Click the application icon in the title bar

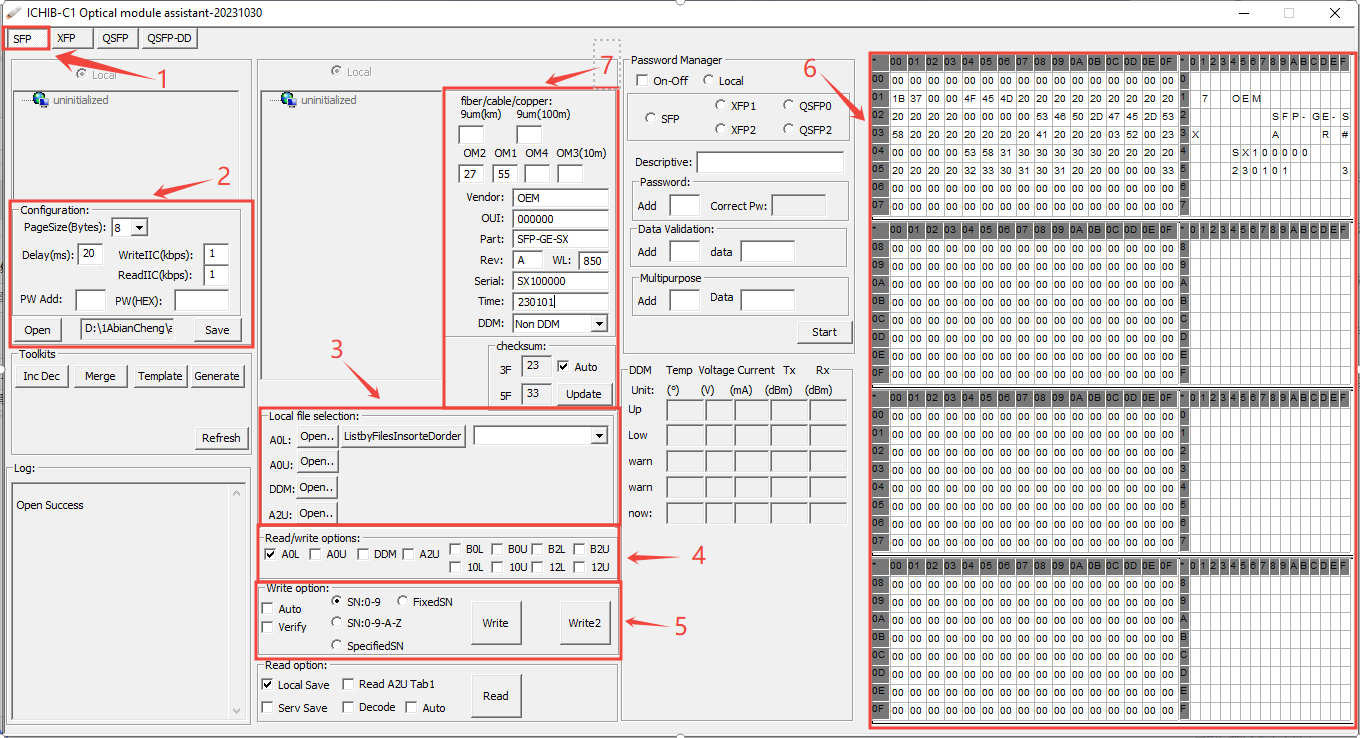[x=14, y=12]
